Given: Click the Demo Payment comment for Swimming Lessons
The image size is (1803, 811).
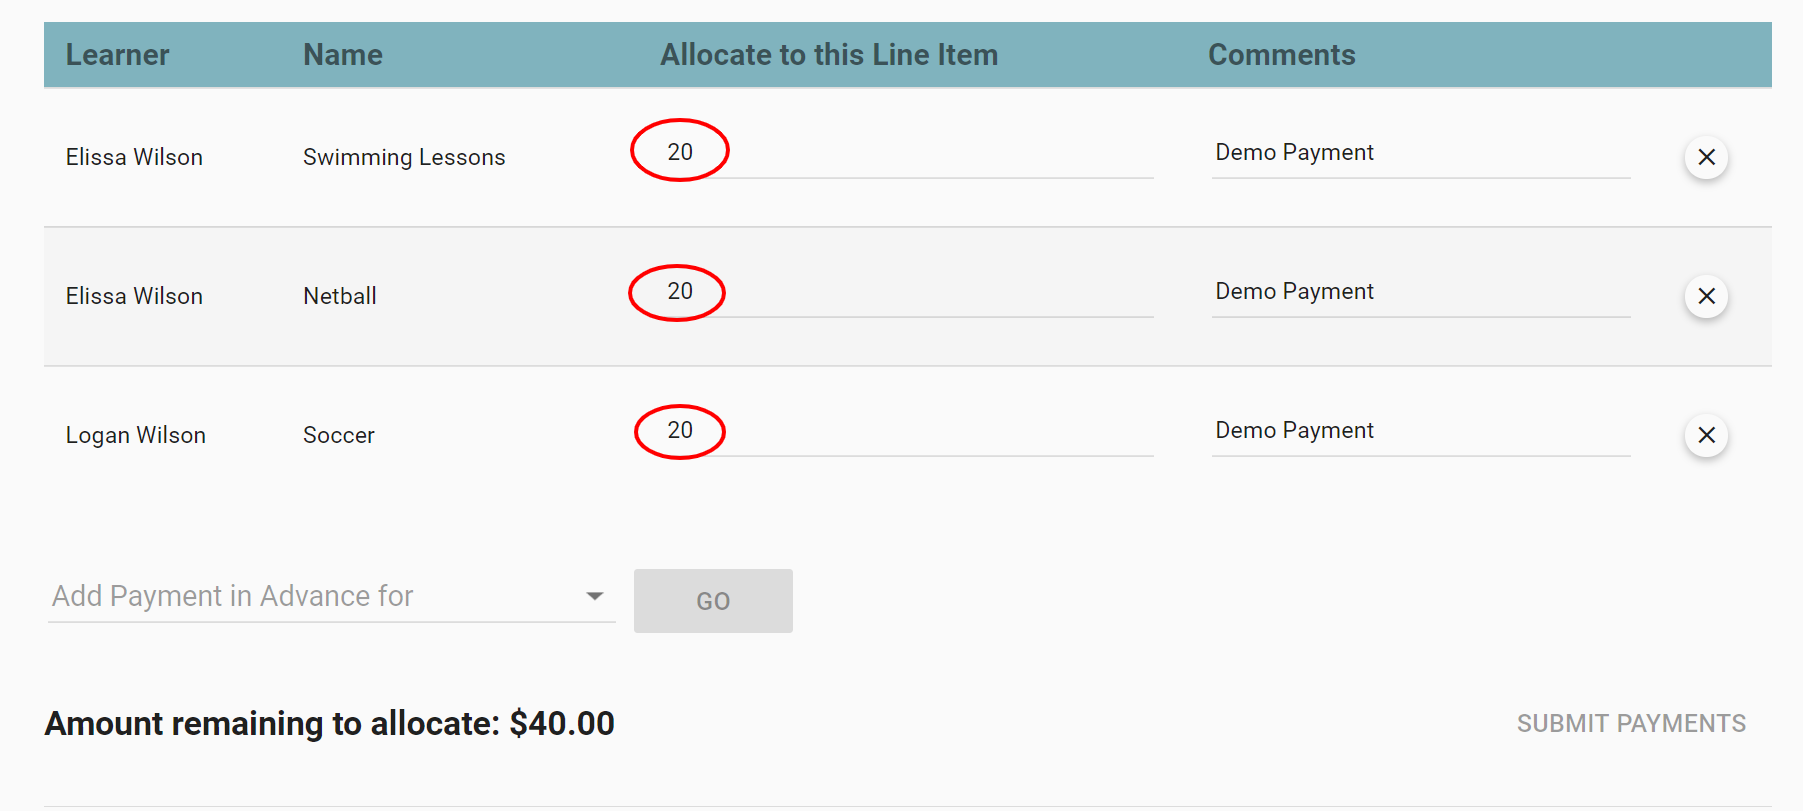Looking at the screenshot, I should [x=1294, y=152].
